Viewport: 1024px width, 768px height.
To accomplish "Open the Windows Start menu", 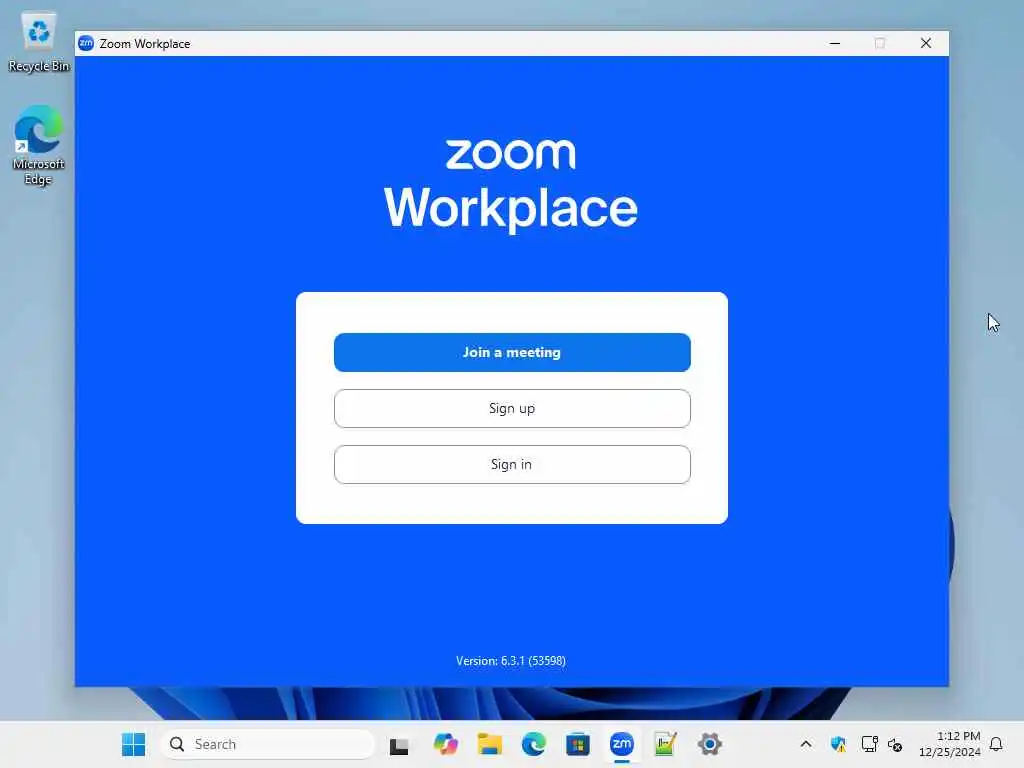I will point(134,744).
